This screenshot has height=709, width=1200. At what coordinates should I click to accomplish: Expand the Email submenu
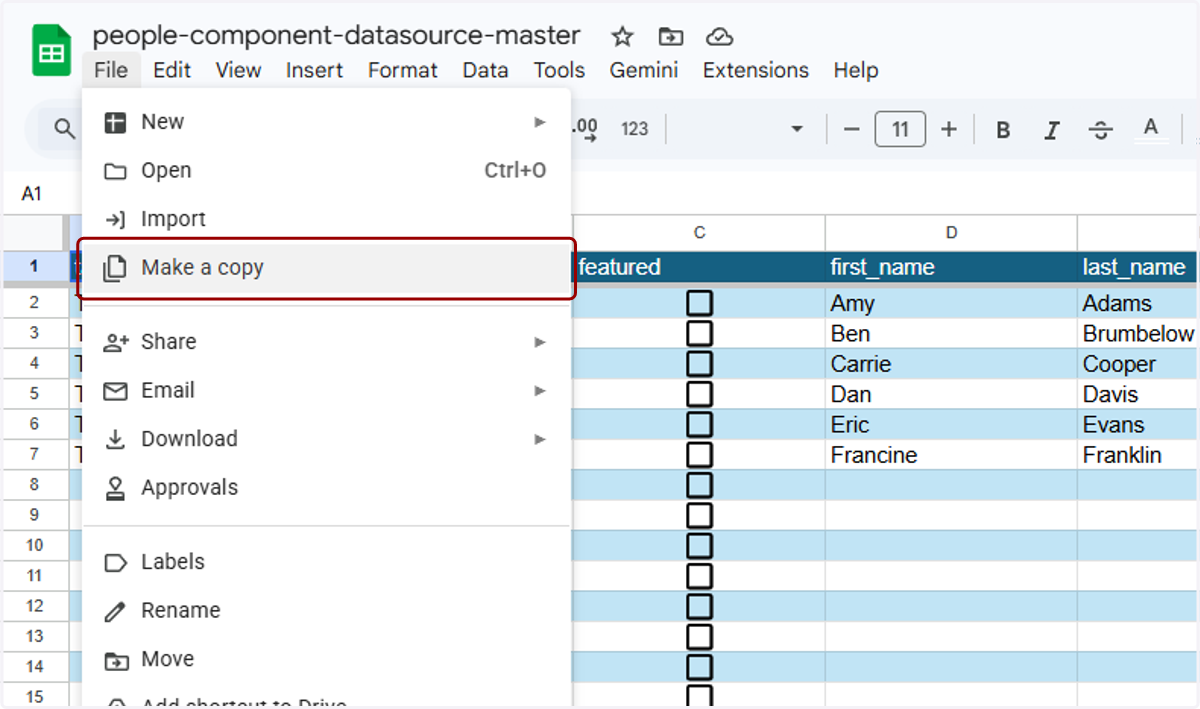tap(326, 390)
